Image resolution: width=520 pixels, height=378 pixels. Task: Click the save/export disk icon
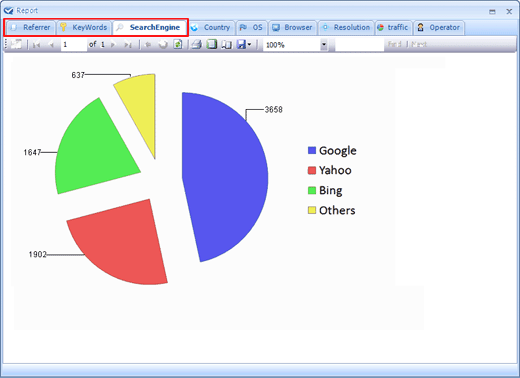point(241,44)
